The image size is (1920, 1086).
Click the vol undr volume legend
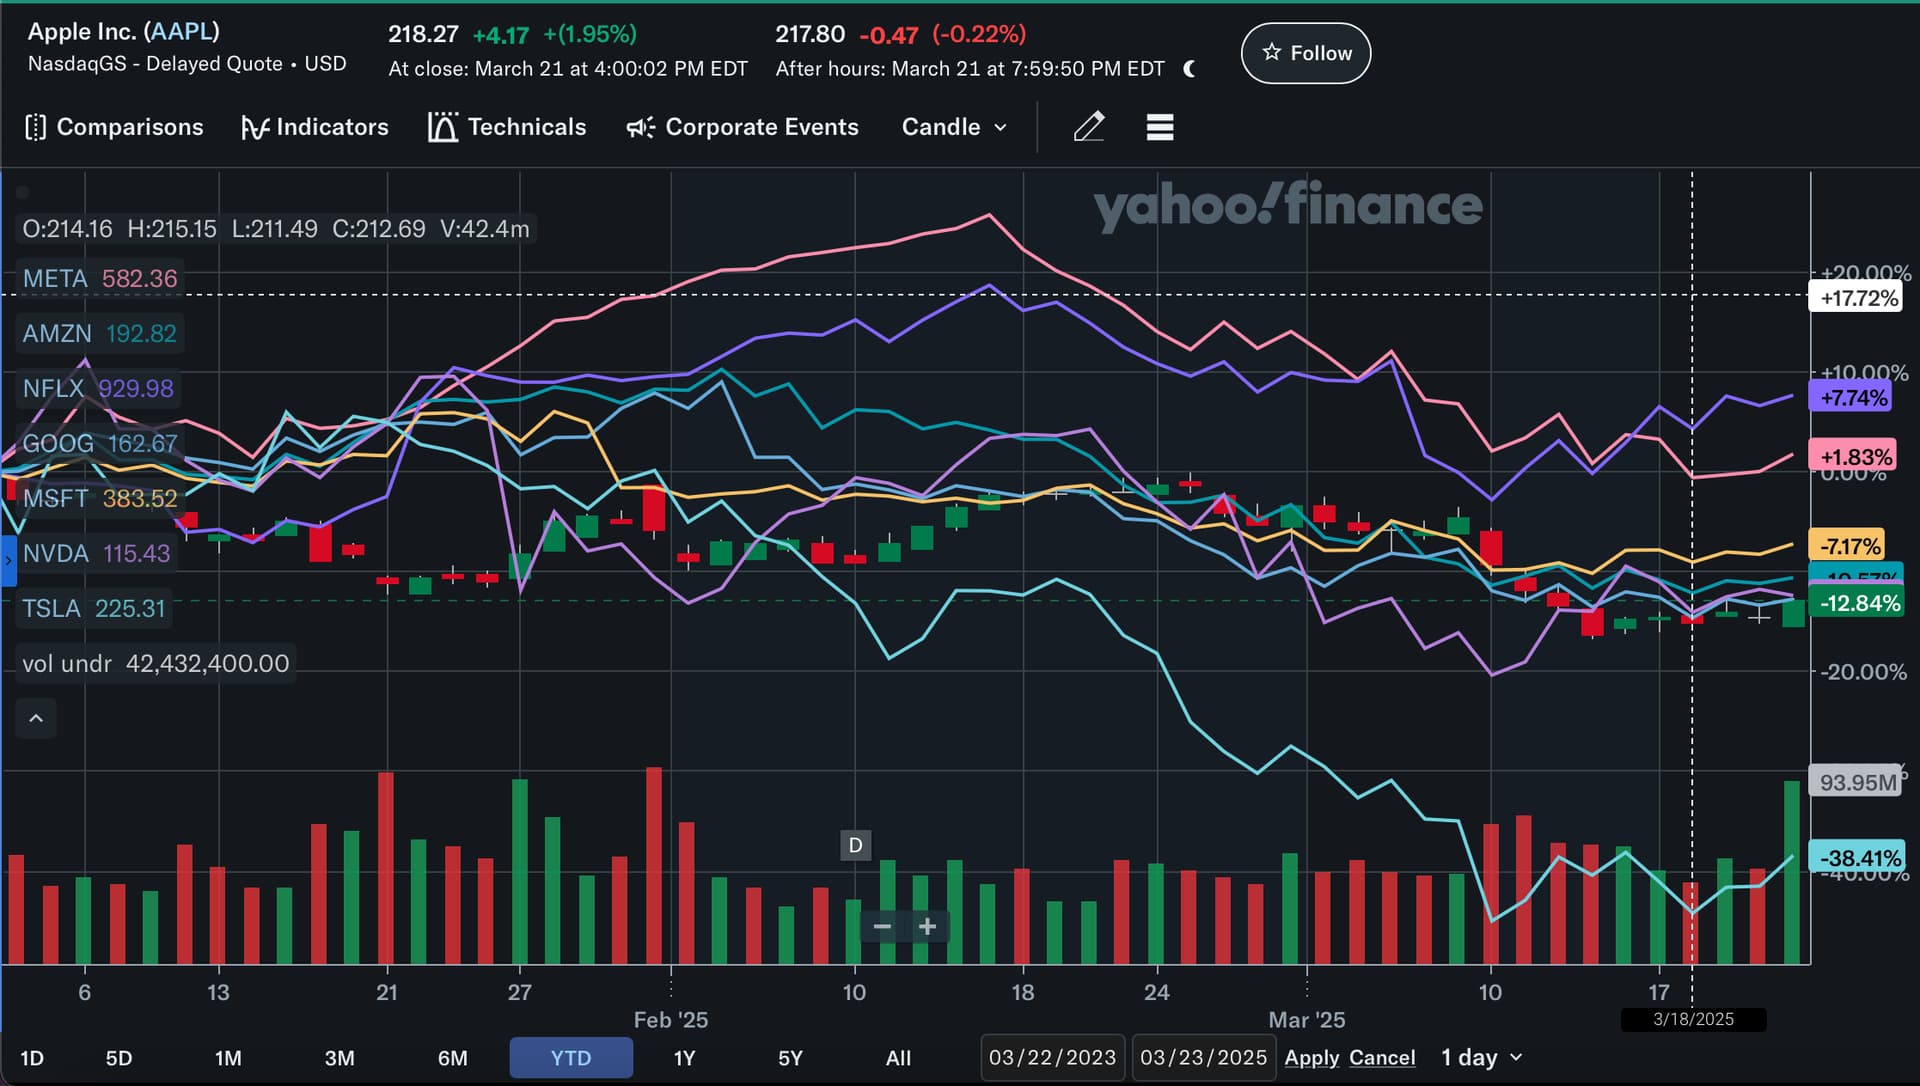tap(156, 663)
